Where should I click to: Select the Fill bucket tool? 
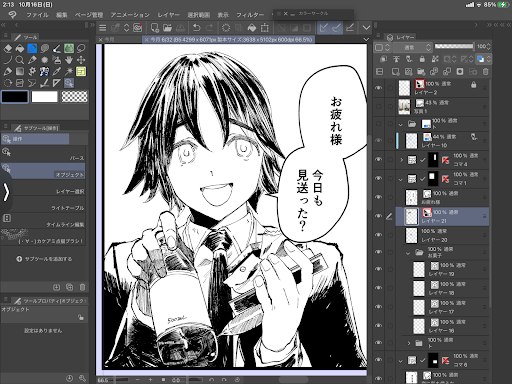20,49
